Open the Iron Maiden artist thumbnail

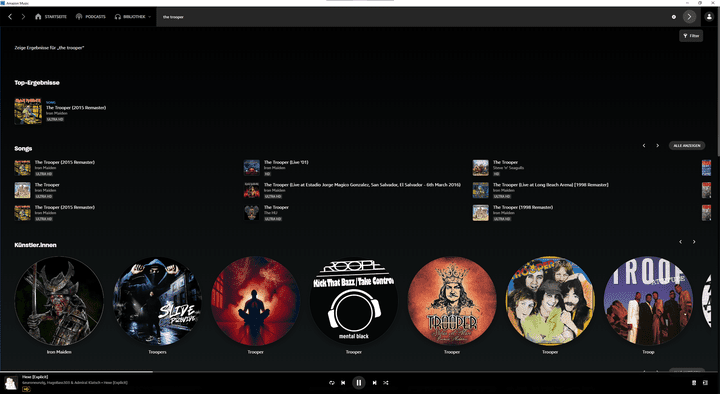[59, 301]
